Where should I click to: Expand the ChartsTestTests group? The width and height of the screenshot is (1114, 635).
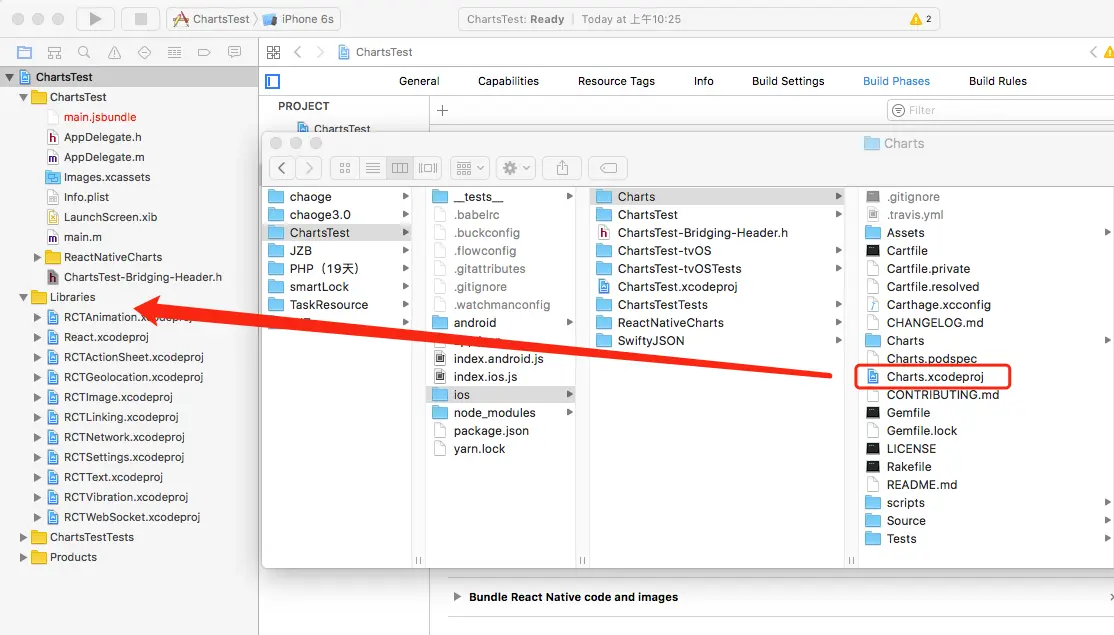coord(23,538)
